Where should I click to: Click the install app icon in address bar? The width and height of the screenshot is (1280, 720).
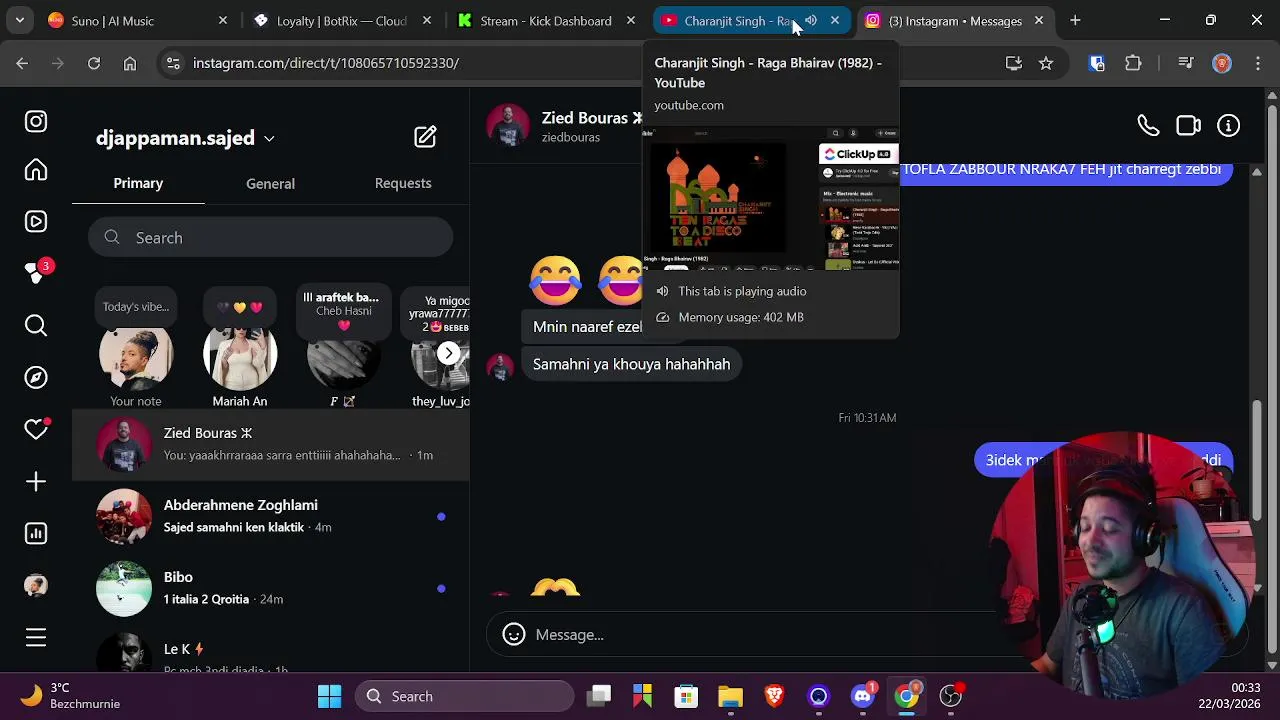coord(1014,63)
